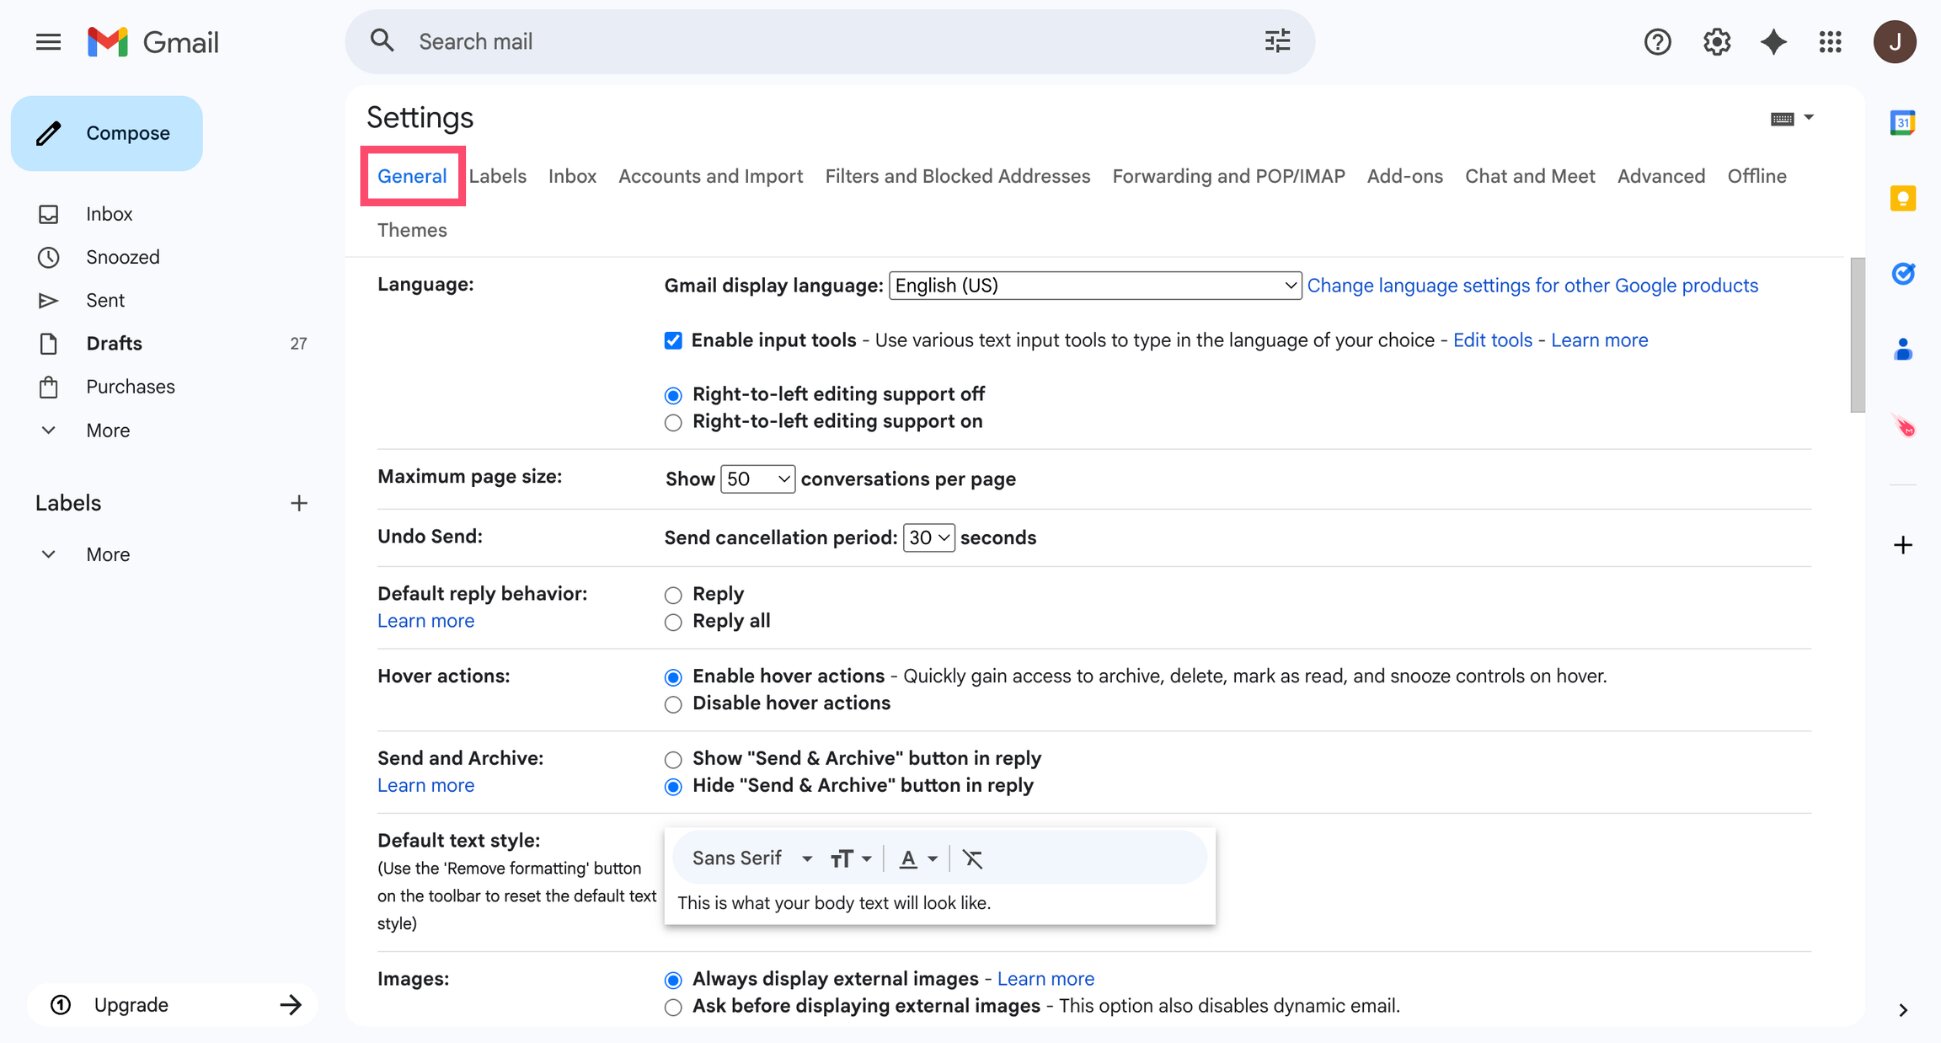Toggle the Enable input tools checkbox
Image resolution: width=1941 pixels, height=1043 pixels.
pyautogui.click(x=673, y=340)
